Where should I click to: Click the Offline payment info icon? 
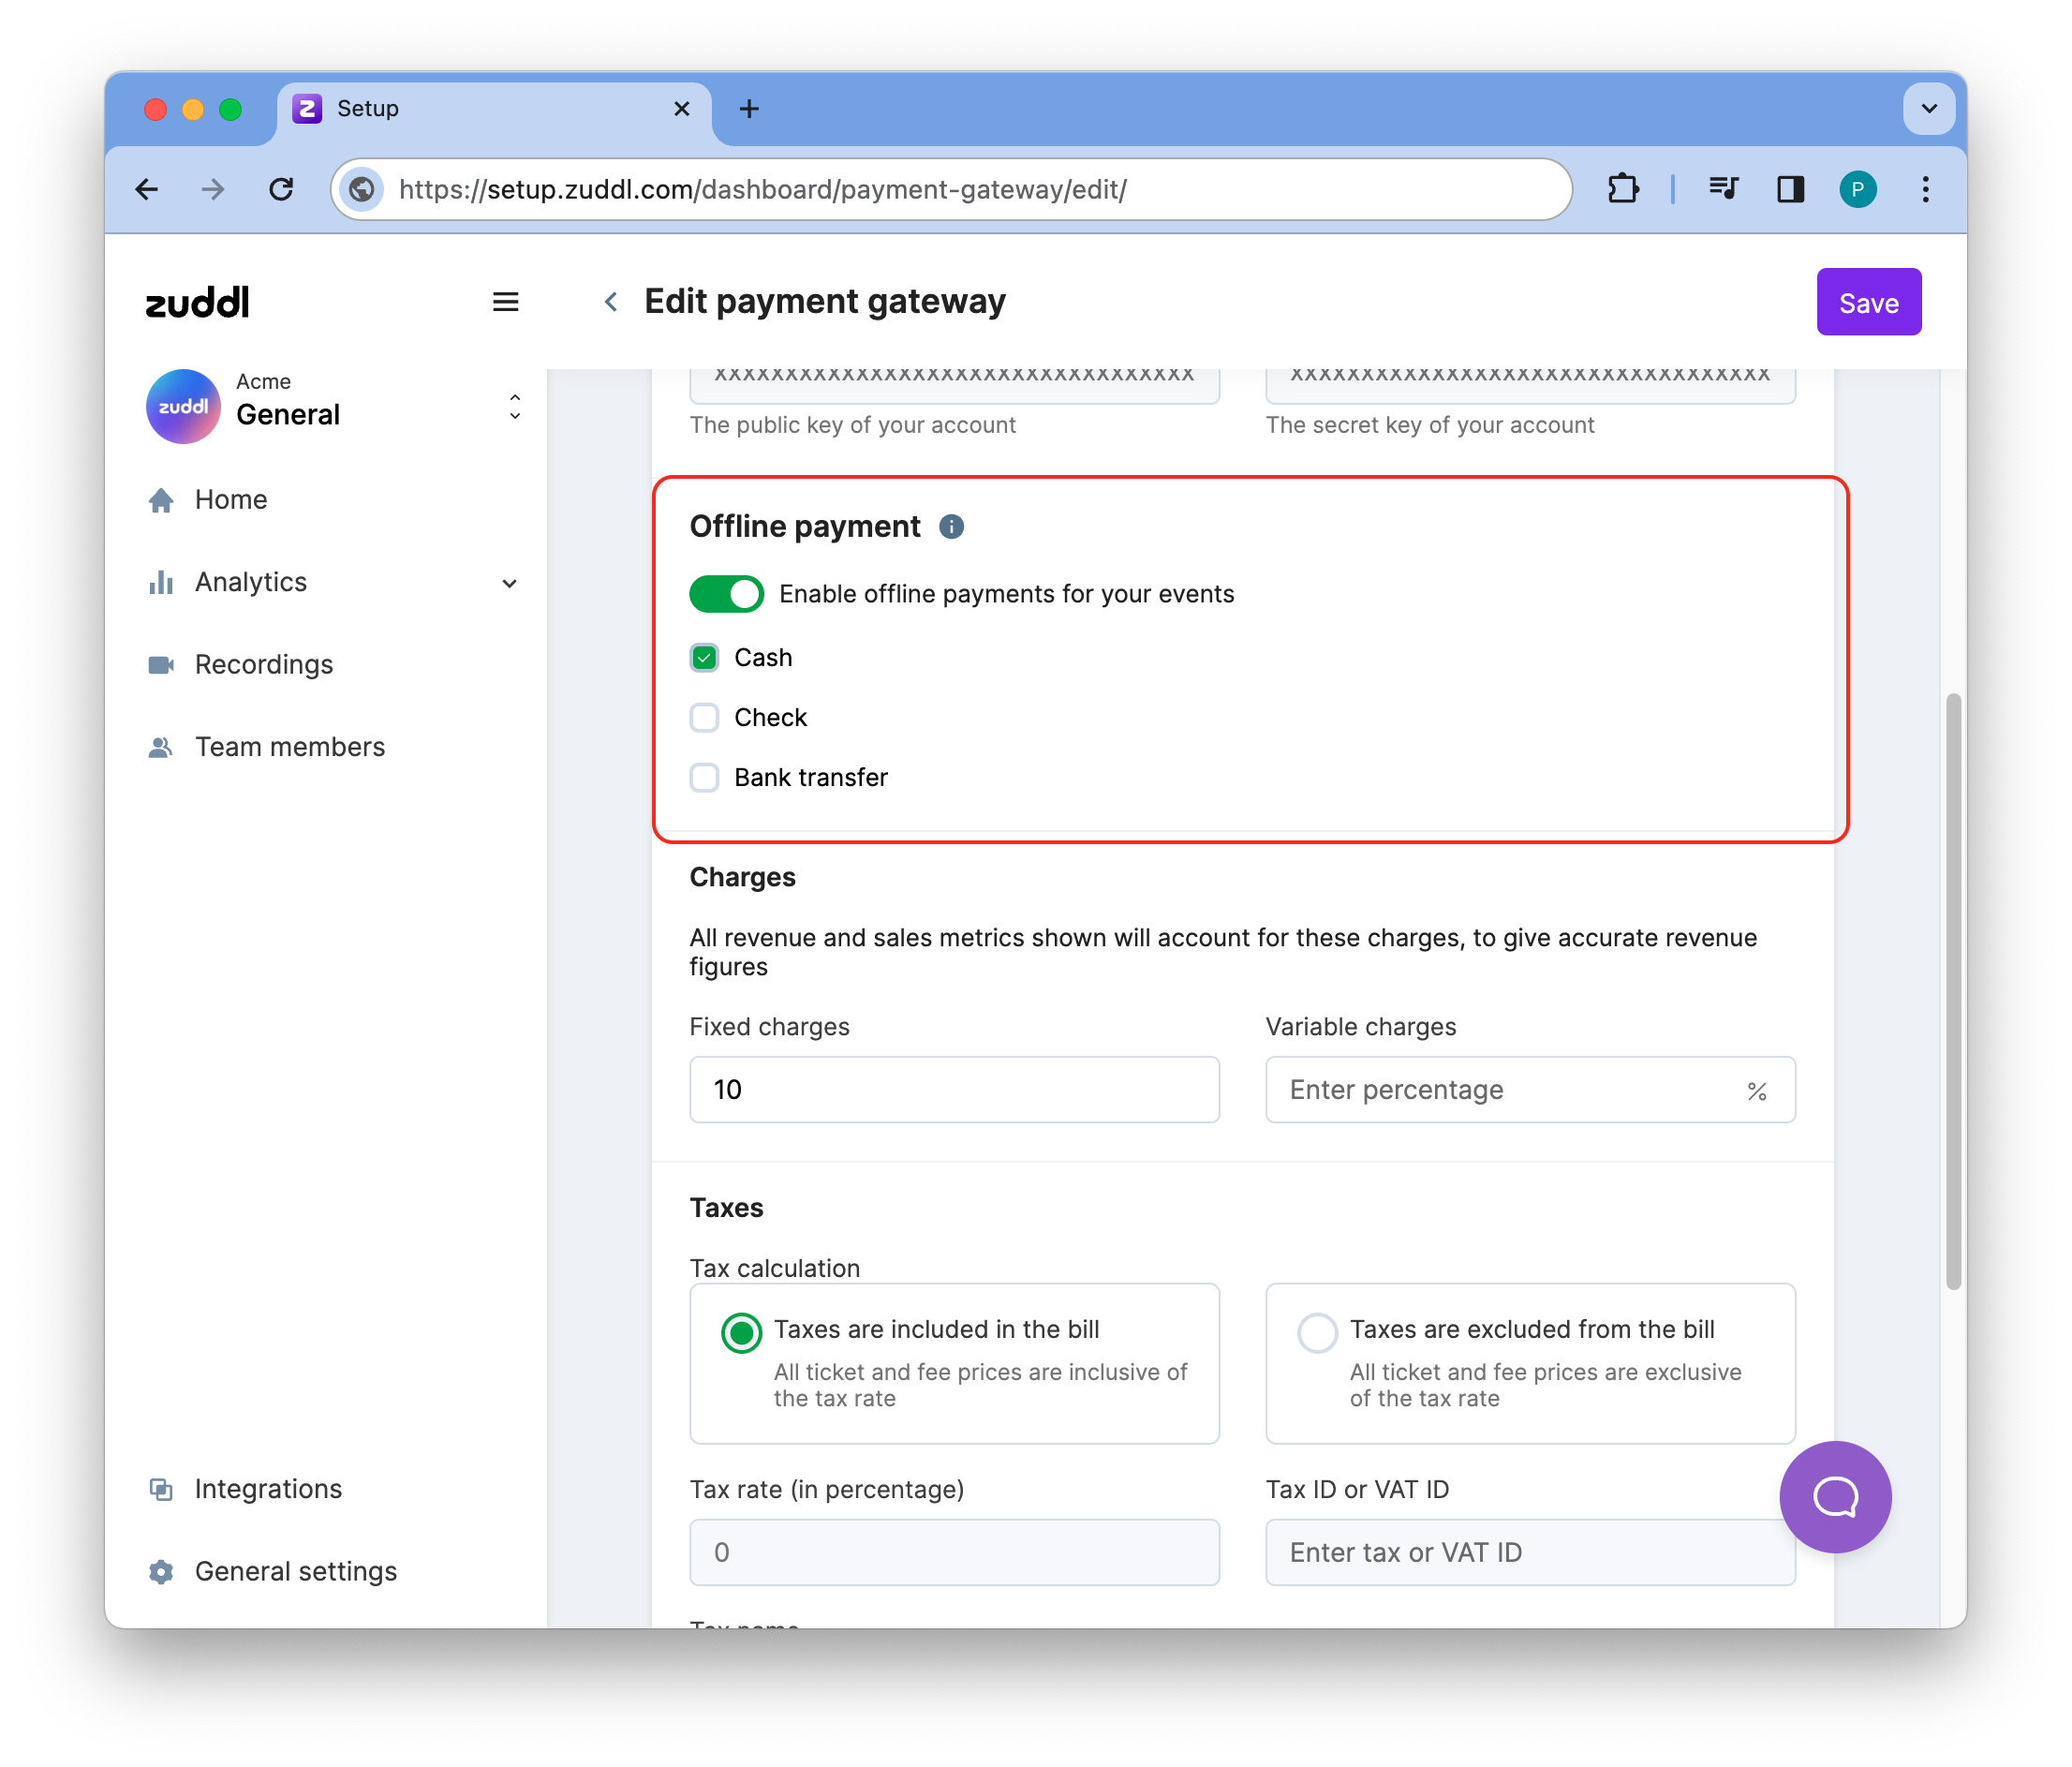[x=951, y=527]
